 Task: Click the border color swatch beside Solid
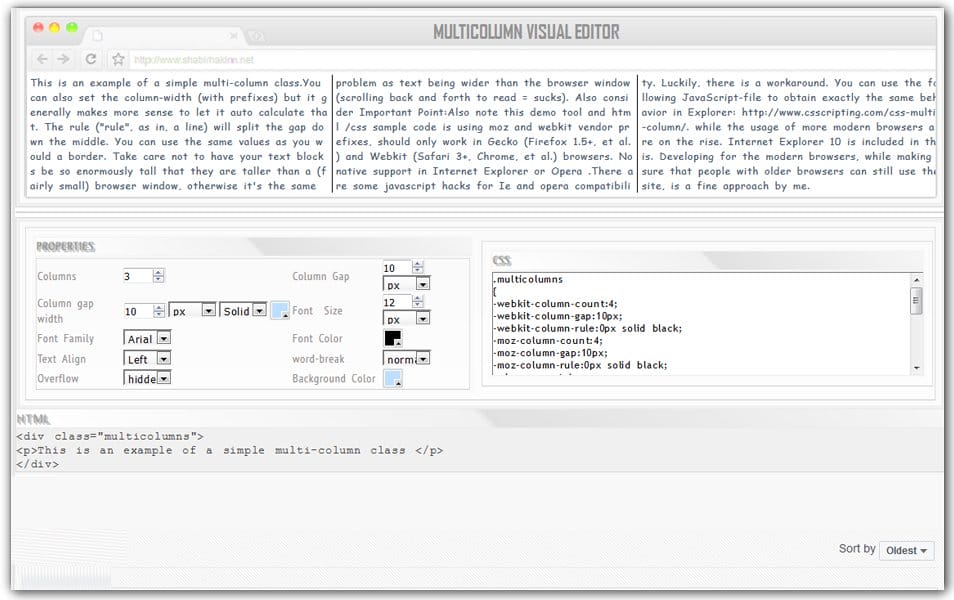(x=278, y=311)
